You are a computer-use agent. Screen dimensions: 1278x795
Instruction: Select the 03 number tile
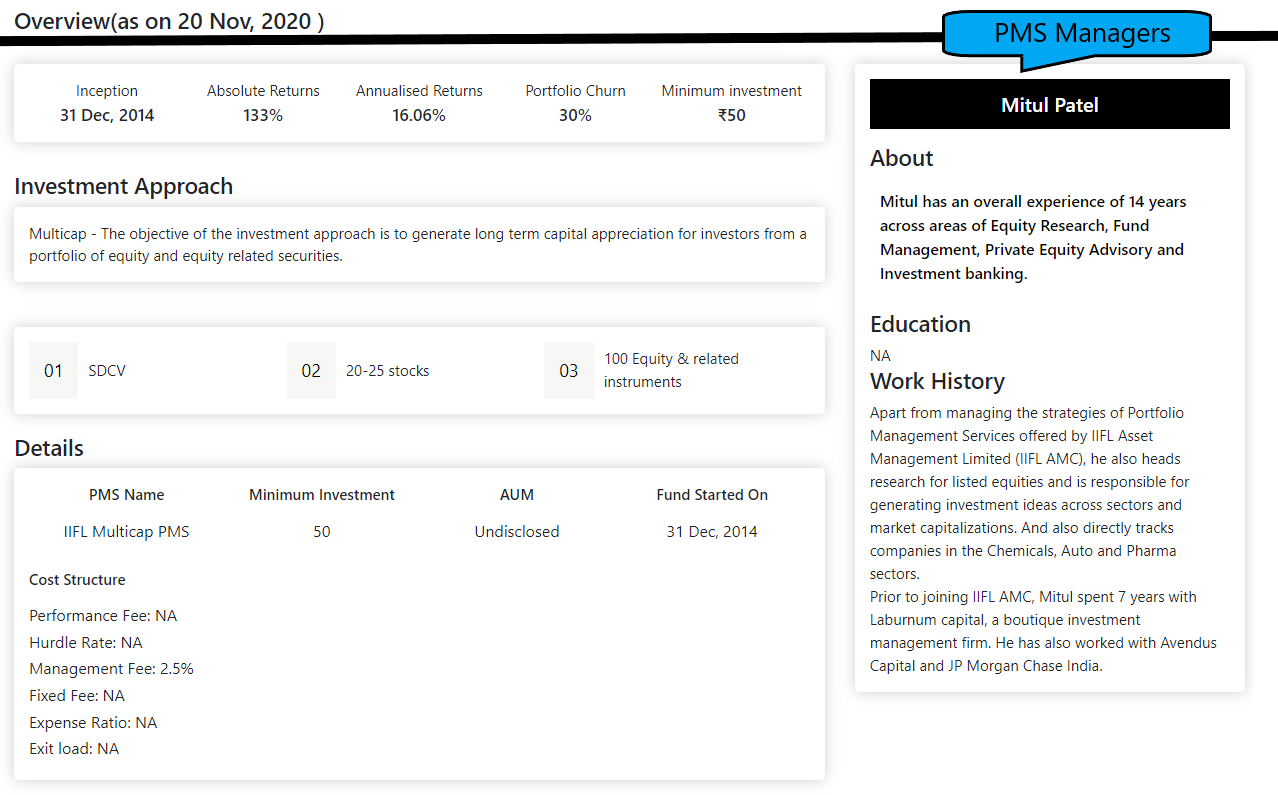point(568,371)
